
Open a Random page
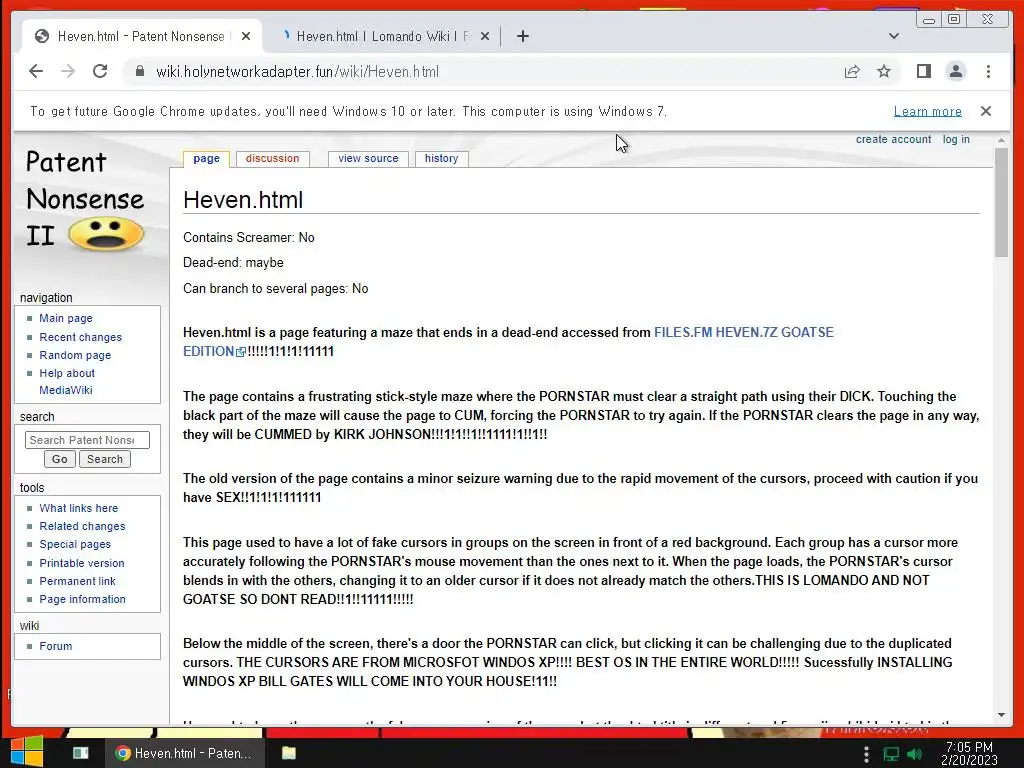point(75,355)
